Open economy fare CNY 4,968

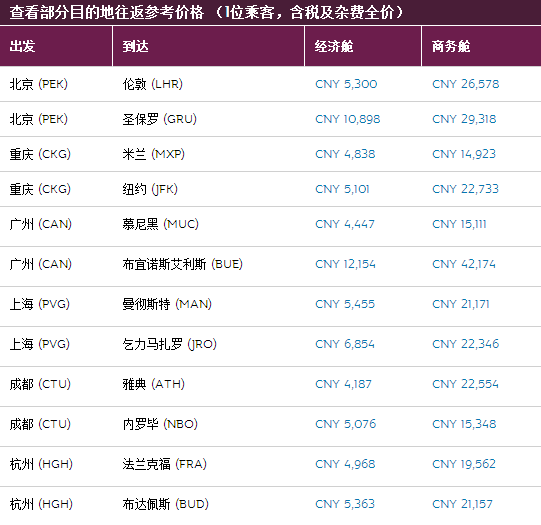point(345,464)
